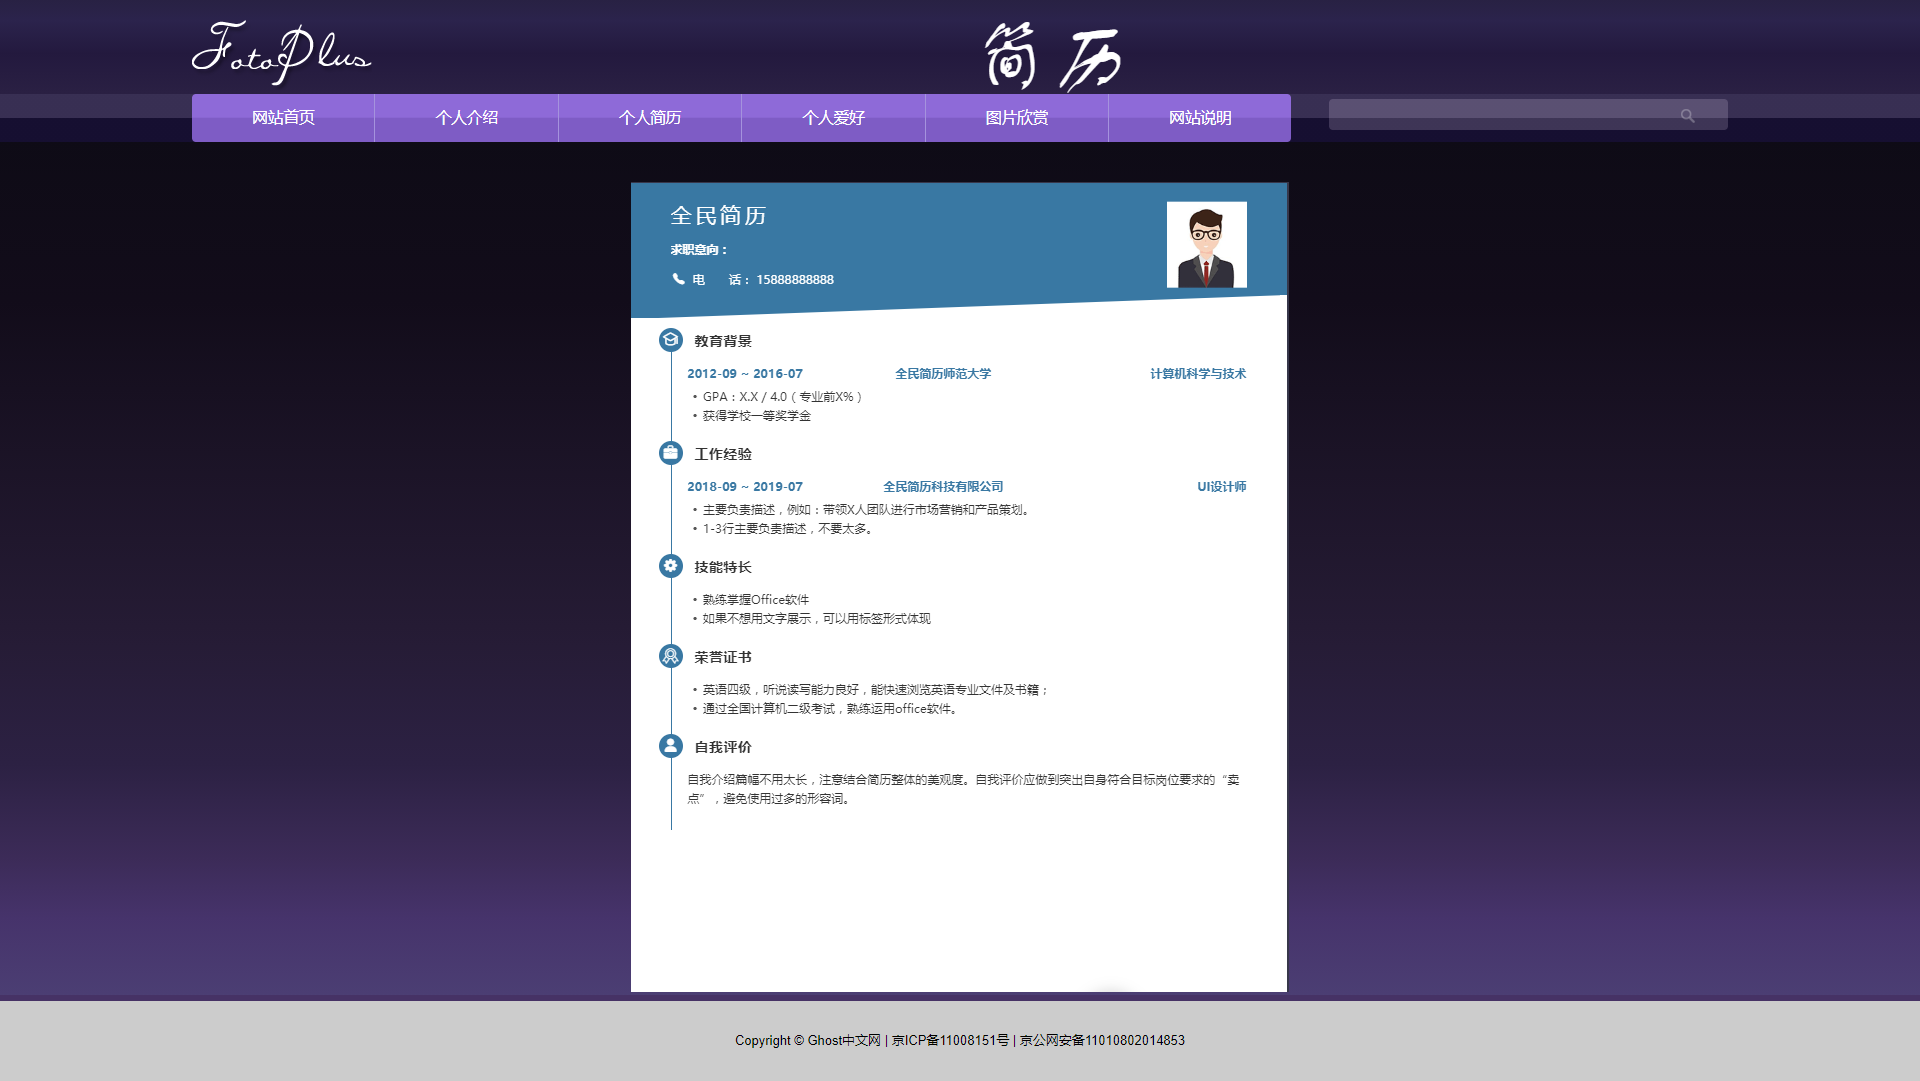Image resolution: width=1920 pixels, height=1081 pixels.
Task: Go to the 个人爱好 tab
Action: [x=833, y=118]
